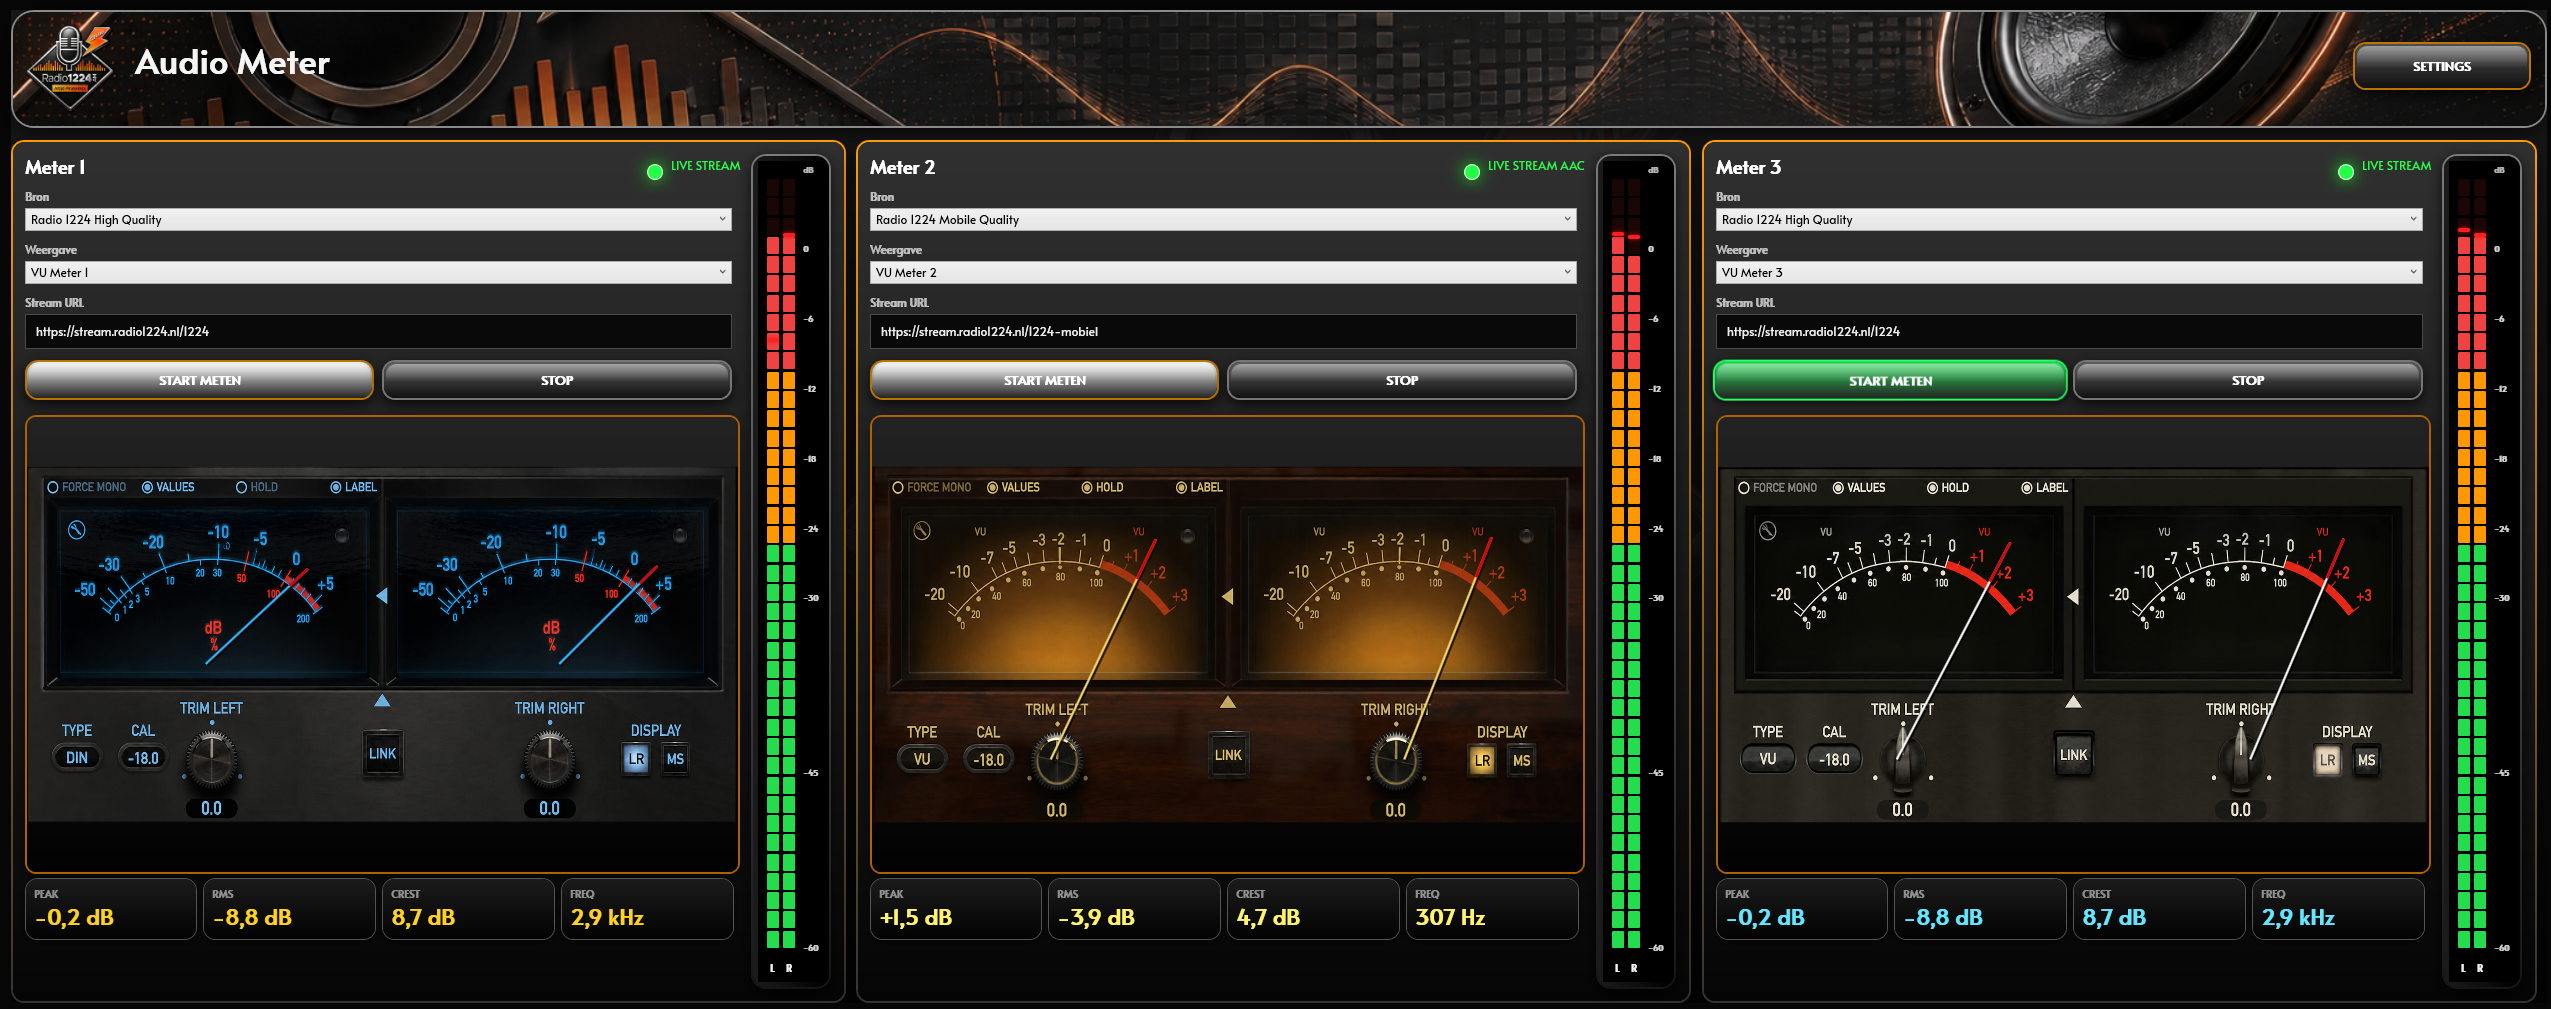Click Meter 2 green live stream indicator

click(x=1472, y=172)
